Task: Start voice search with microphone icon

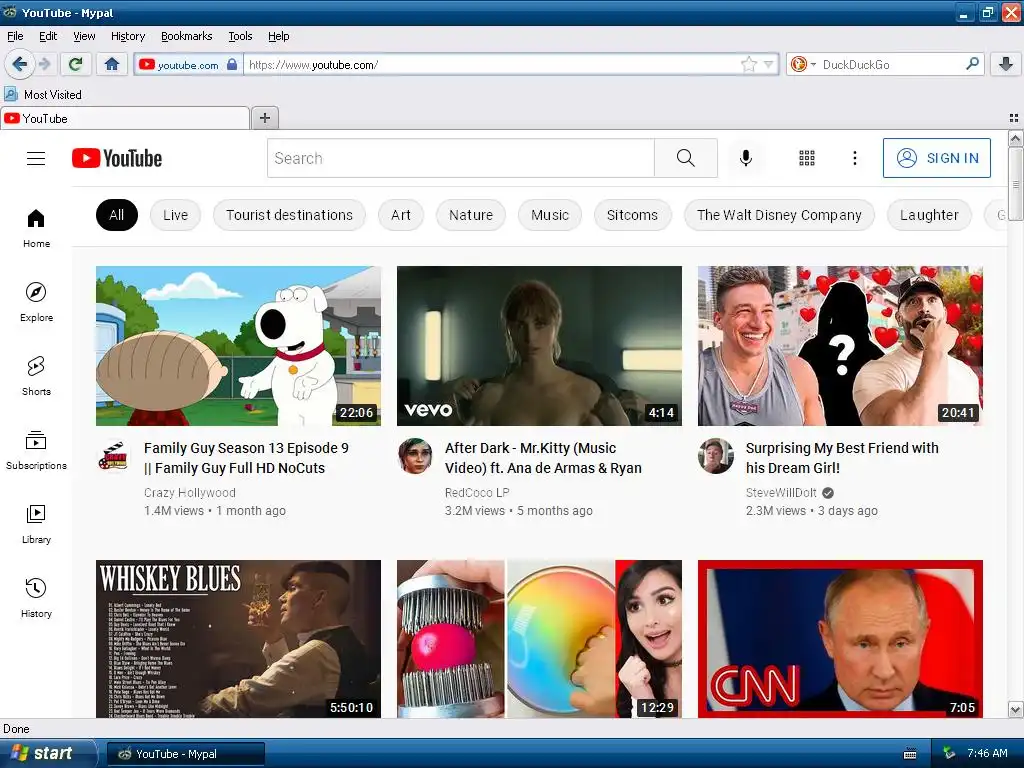Action: (746, 158)
